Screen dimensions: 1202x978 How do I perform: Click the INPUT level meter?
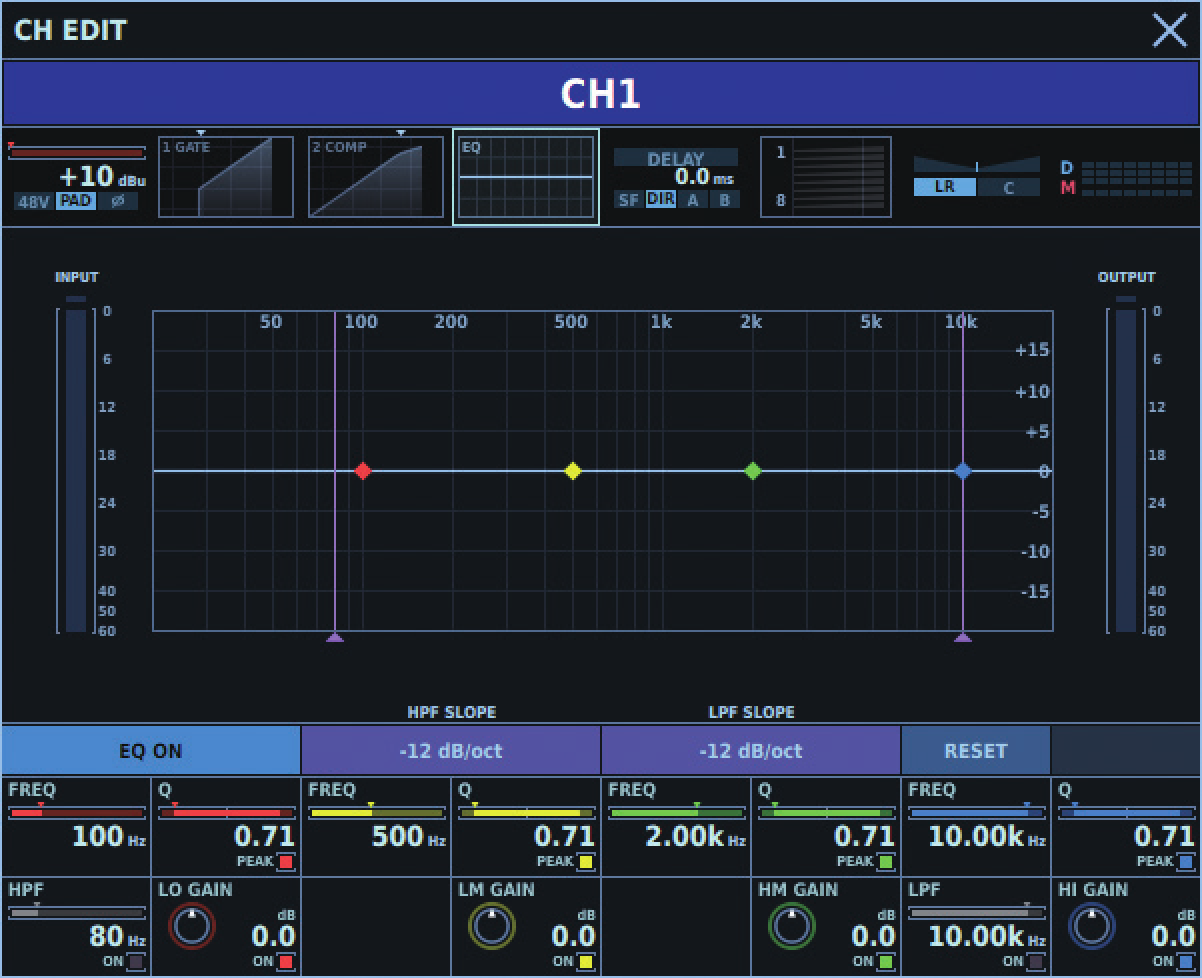76,470
